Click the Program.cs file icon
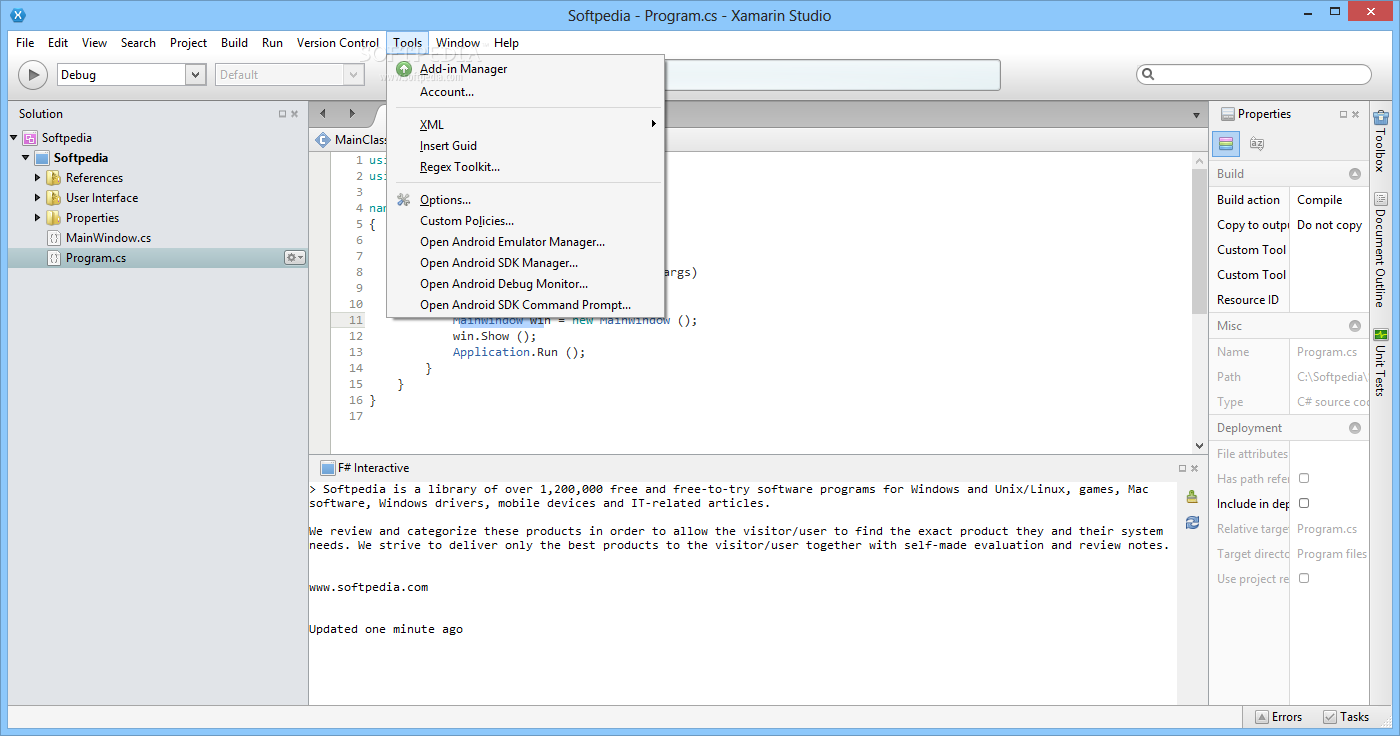 pyautogui.click(x=54, y=258)
